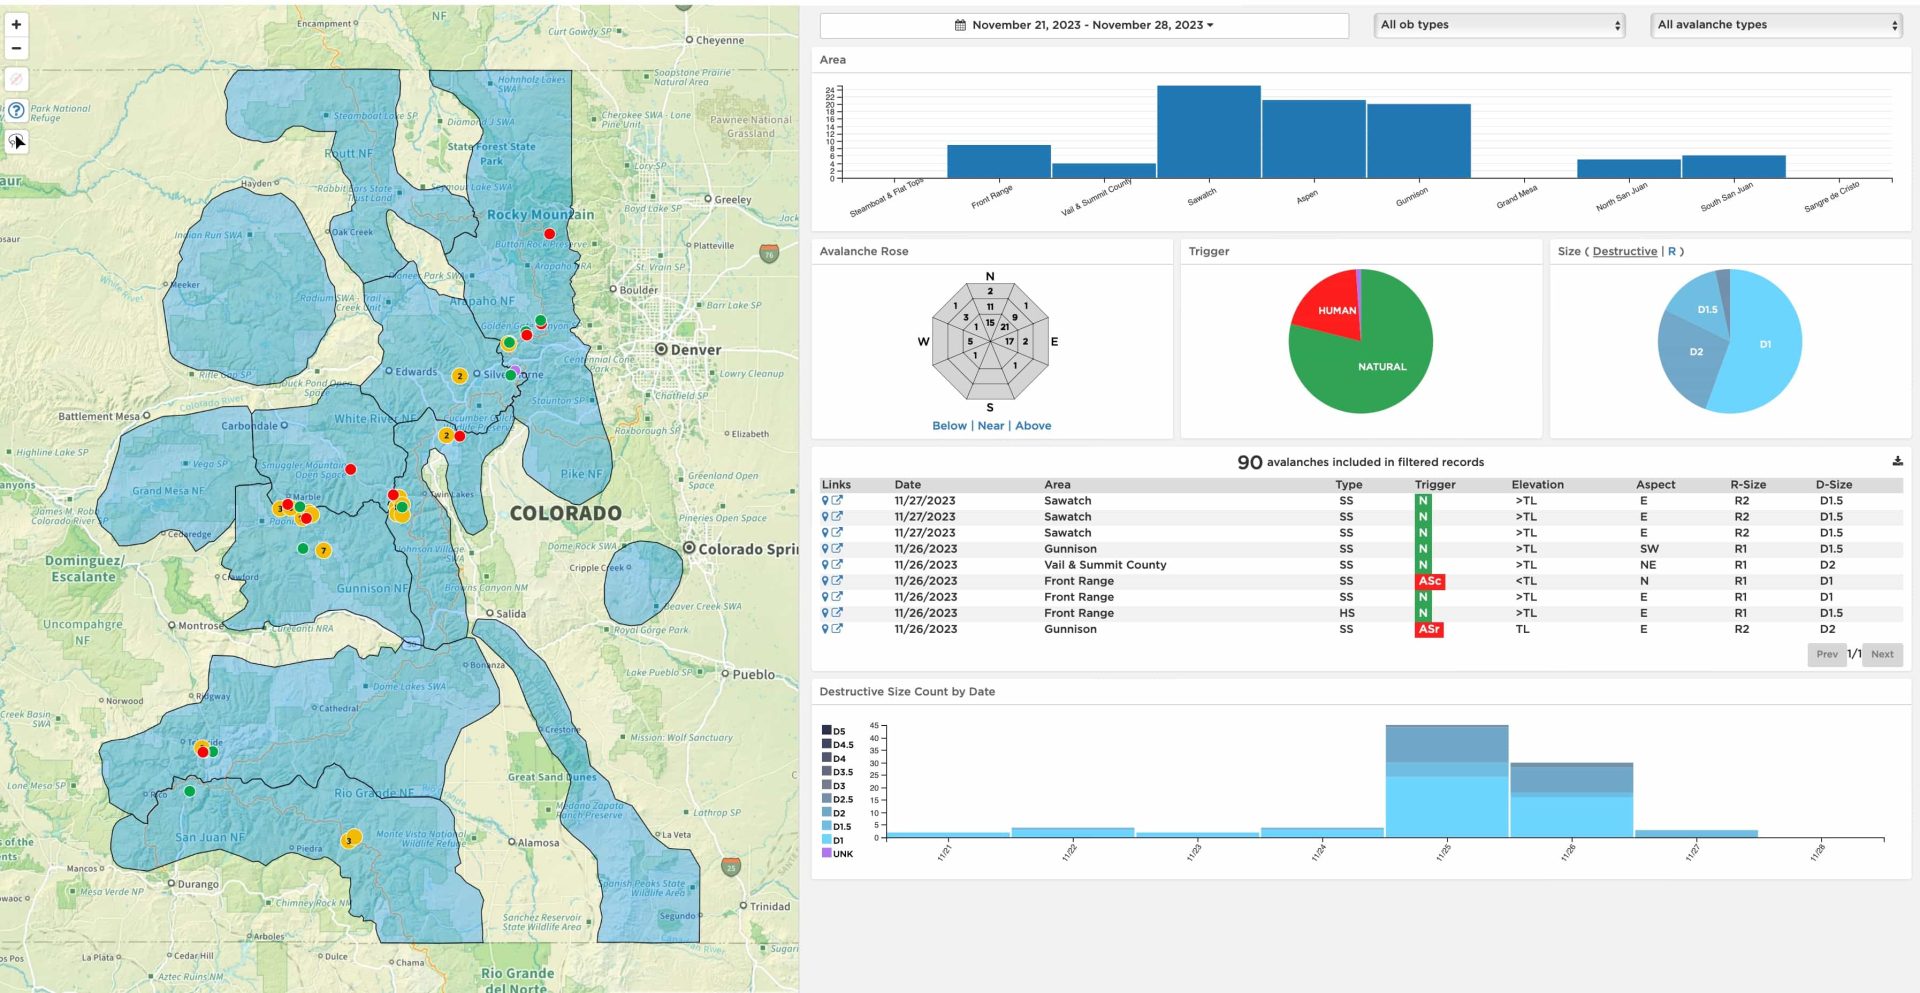Click the UNK legend color swatch
This screenshot has width=1920, height=993.
(827, 853)
